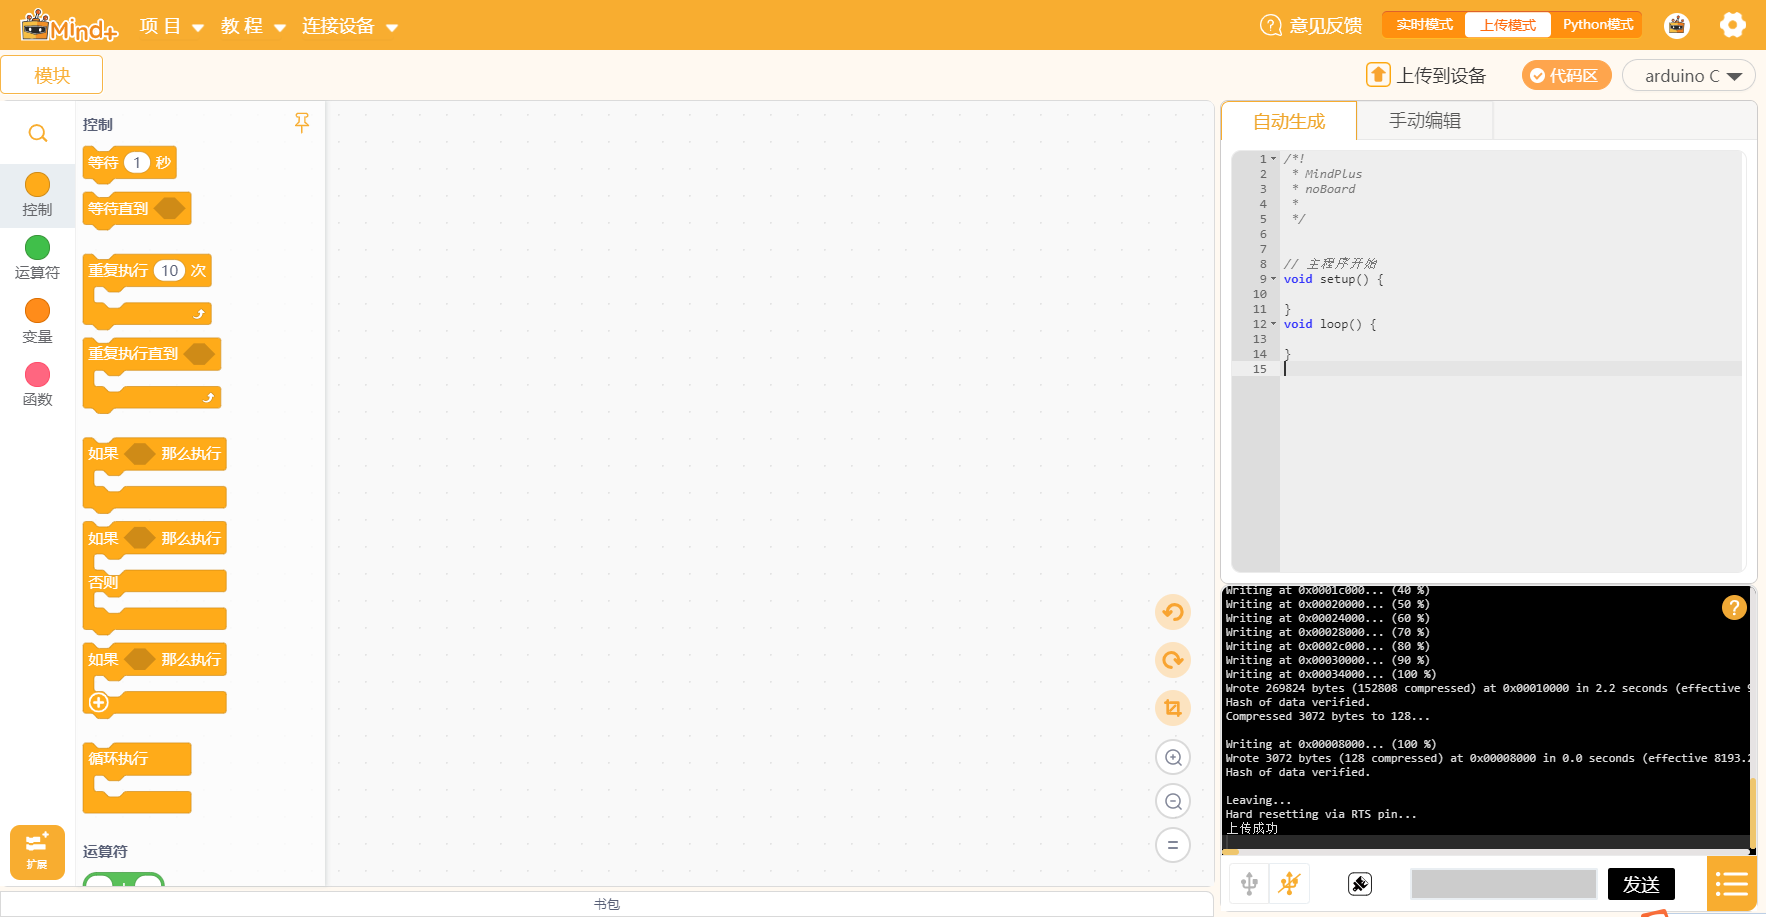Click the console vertical scrollbar thumb

pos(1752,815)
